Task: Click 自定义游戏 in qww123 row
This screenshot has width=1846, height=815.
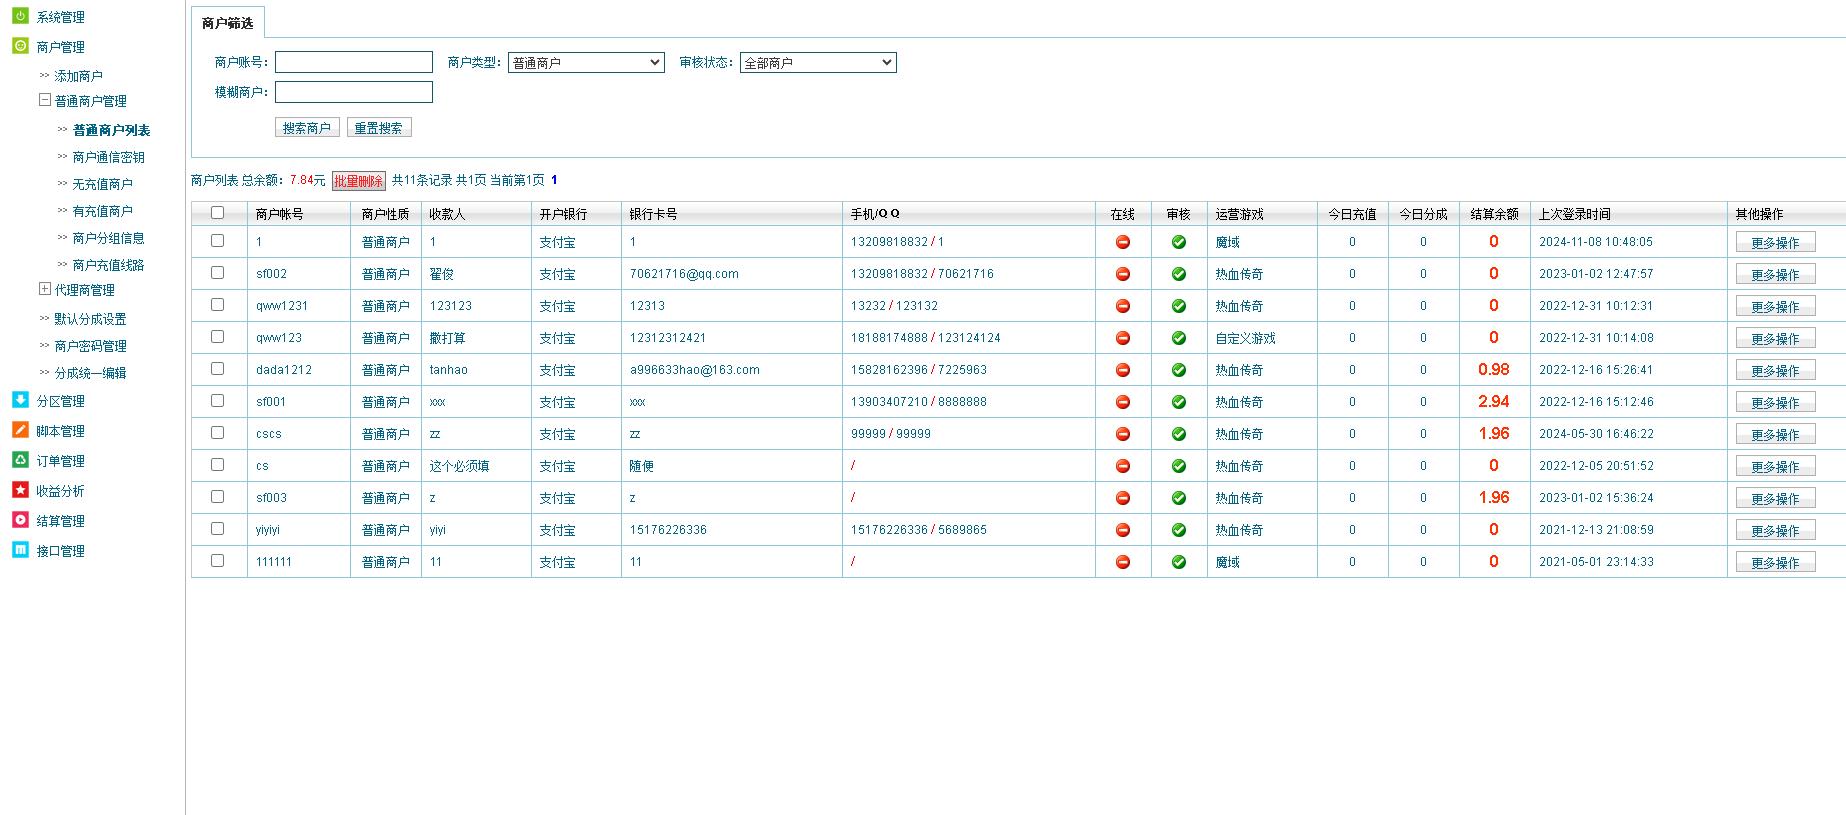Action: pyautogui.click(x=1245, y=338)
